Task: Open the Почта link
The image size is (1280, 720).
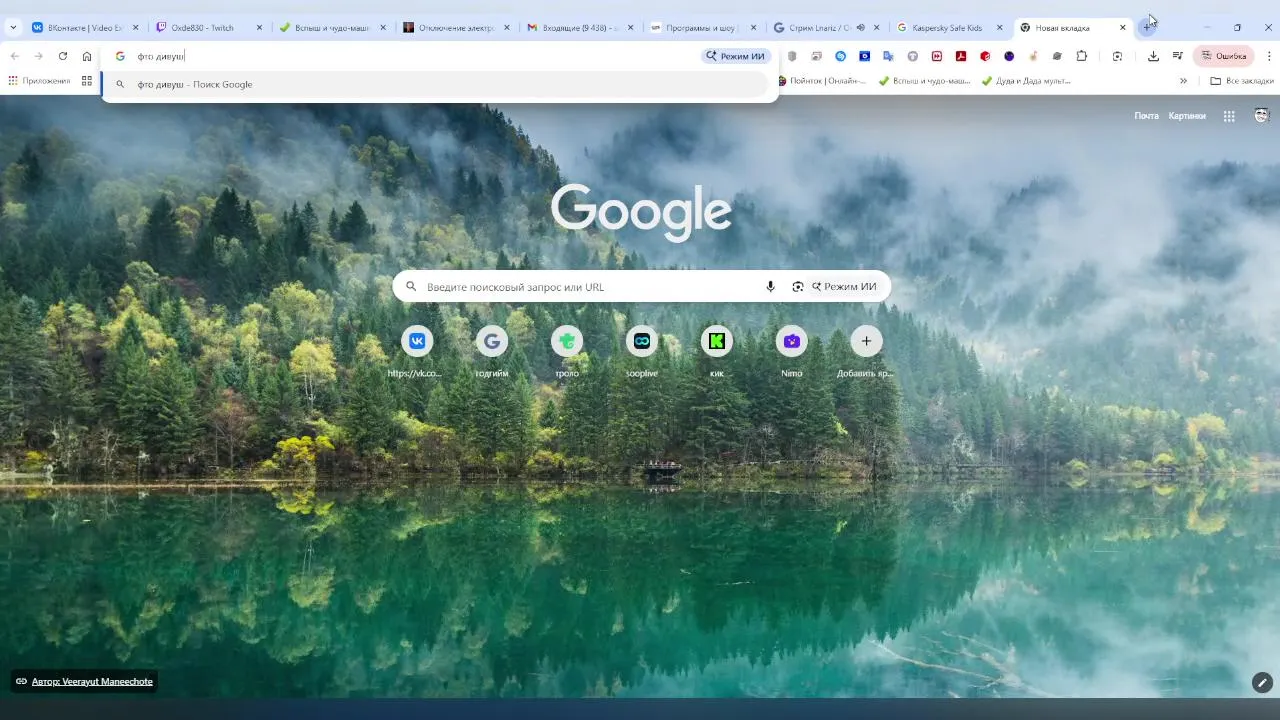Action: coord(1146,116)
